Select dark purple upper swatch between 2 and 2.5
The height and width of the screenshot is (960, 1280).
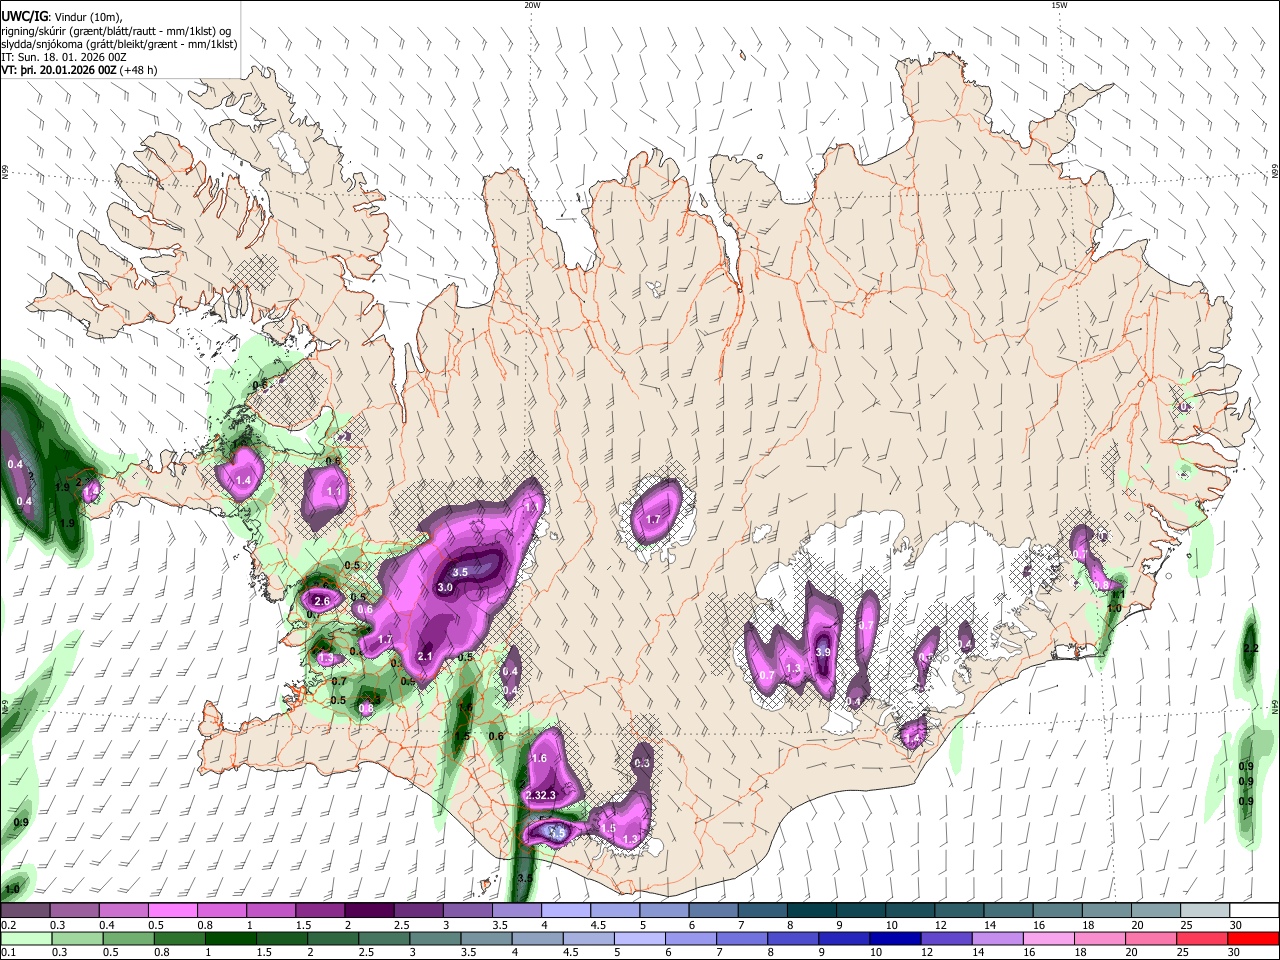click(x=369, y=911)
